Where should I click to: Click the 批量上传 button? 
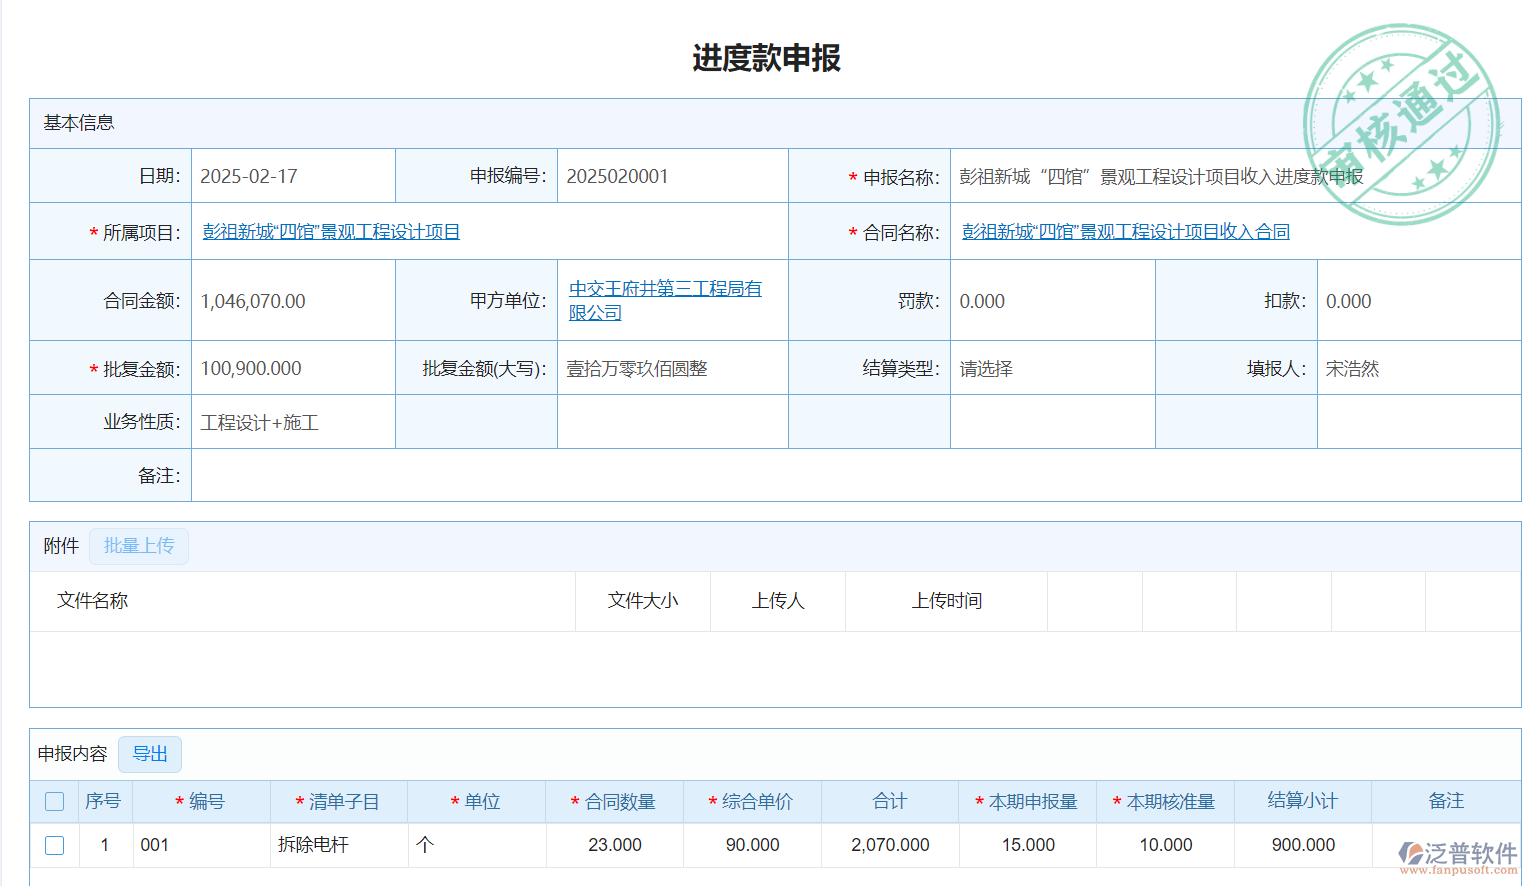(x=139, y=546)
